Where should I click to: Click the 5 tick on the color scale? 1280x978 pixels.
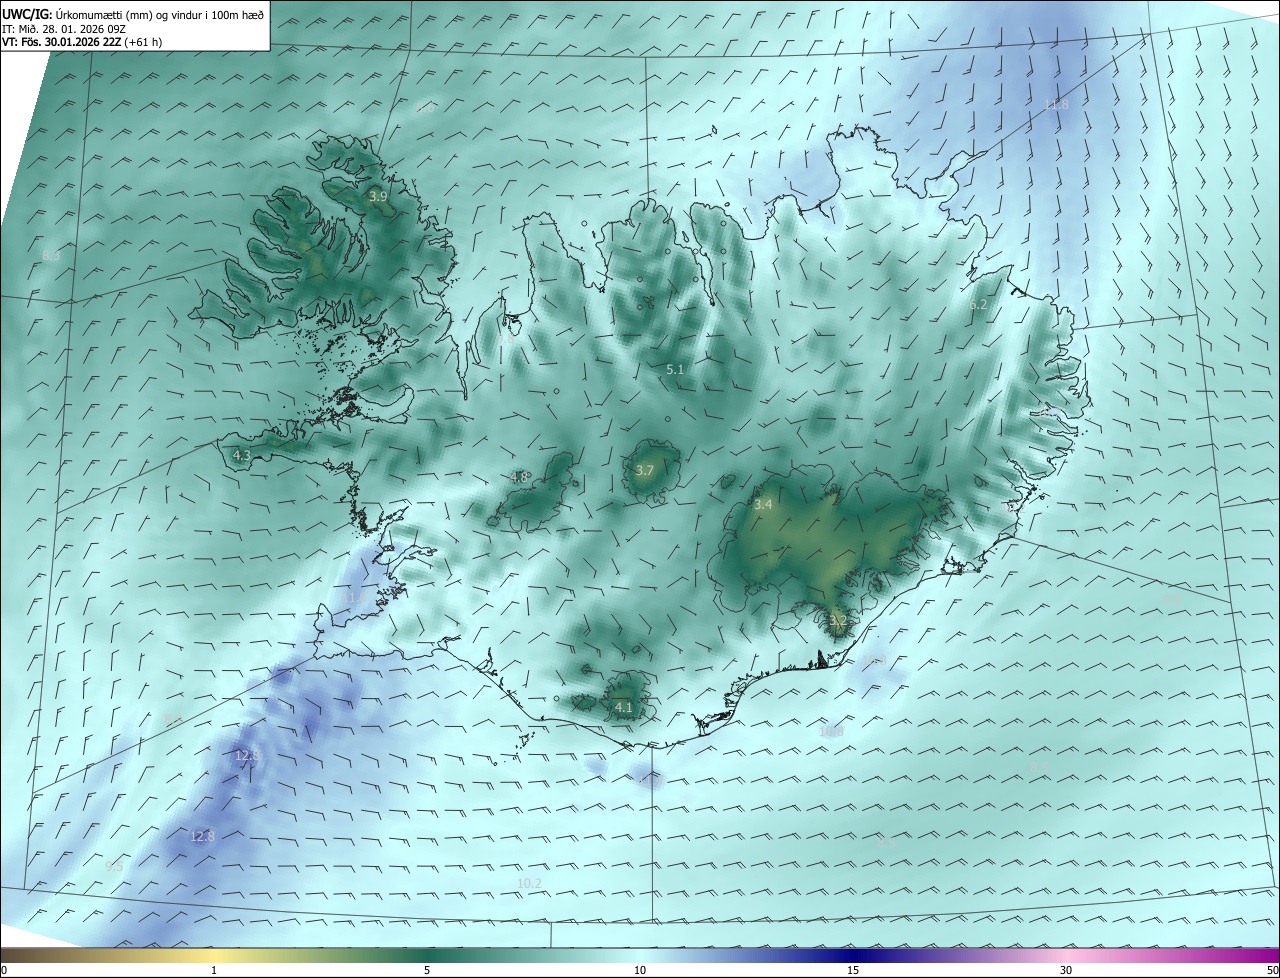[427, 970]
